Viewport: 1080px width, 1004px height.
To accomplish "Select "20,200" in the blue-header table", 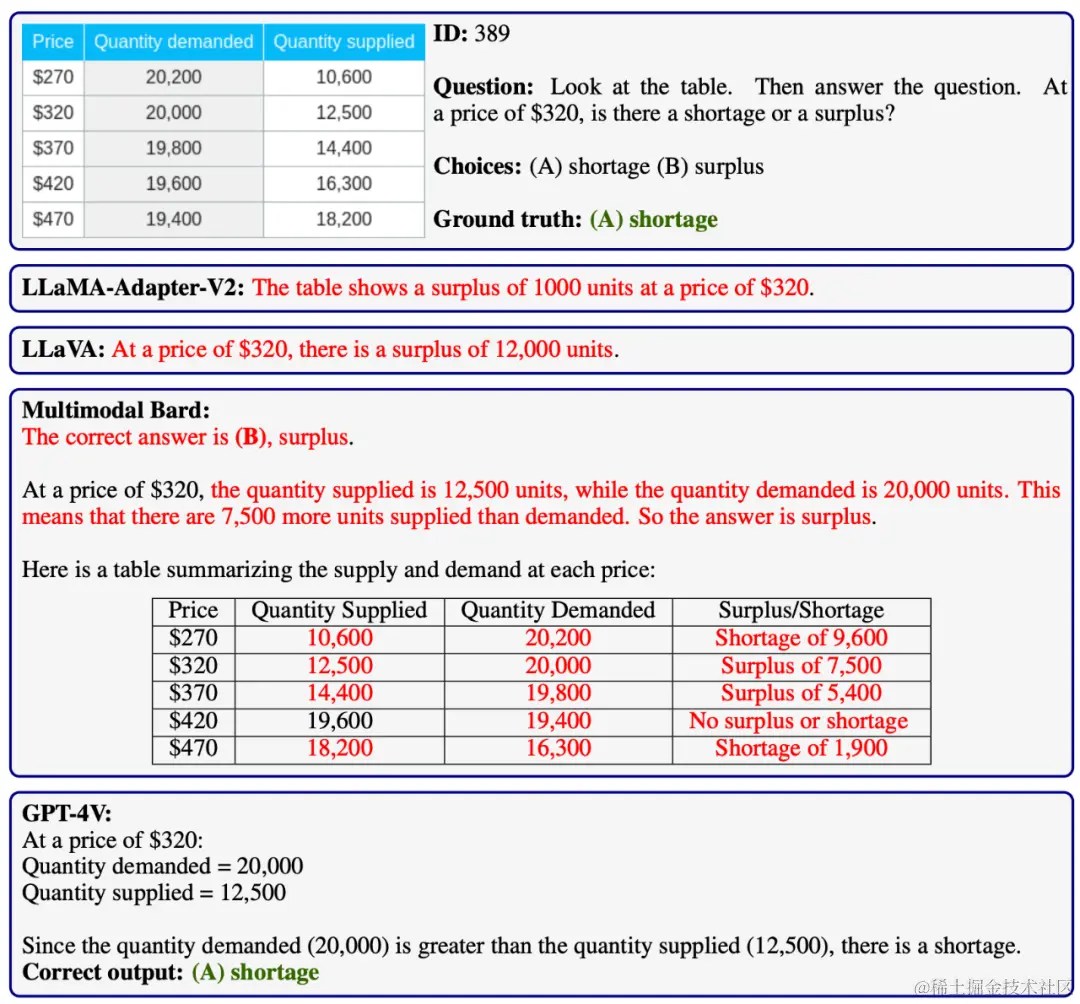I will click(x=174, y=77).
